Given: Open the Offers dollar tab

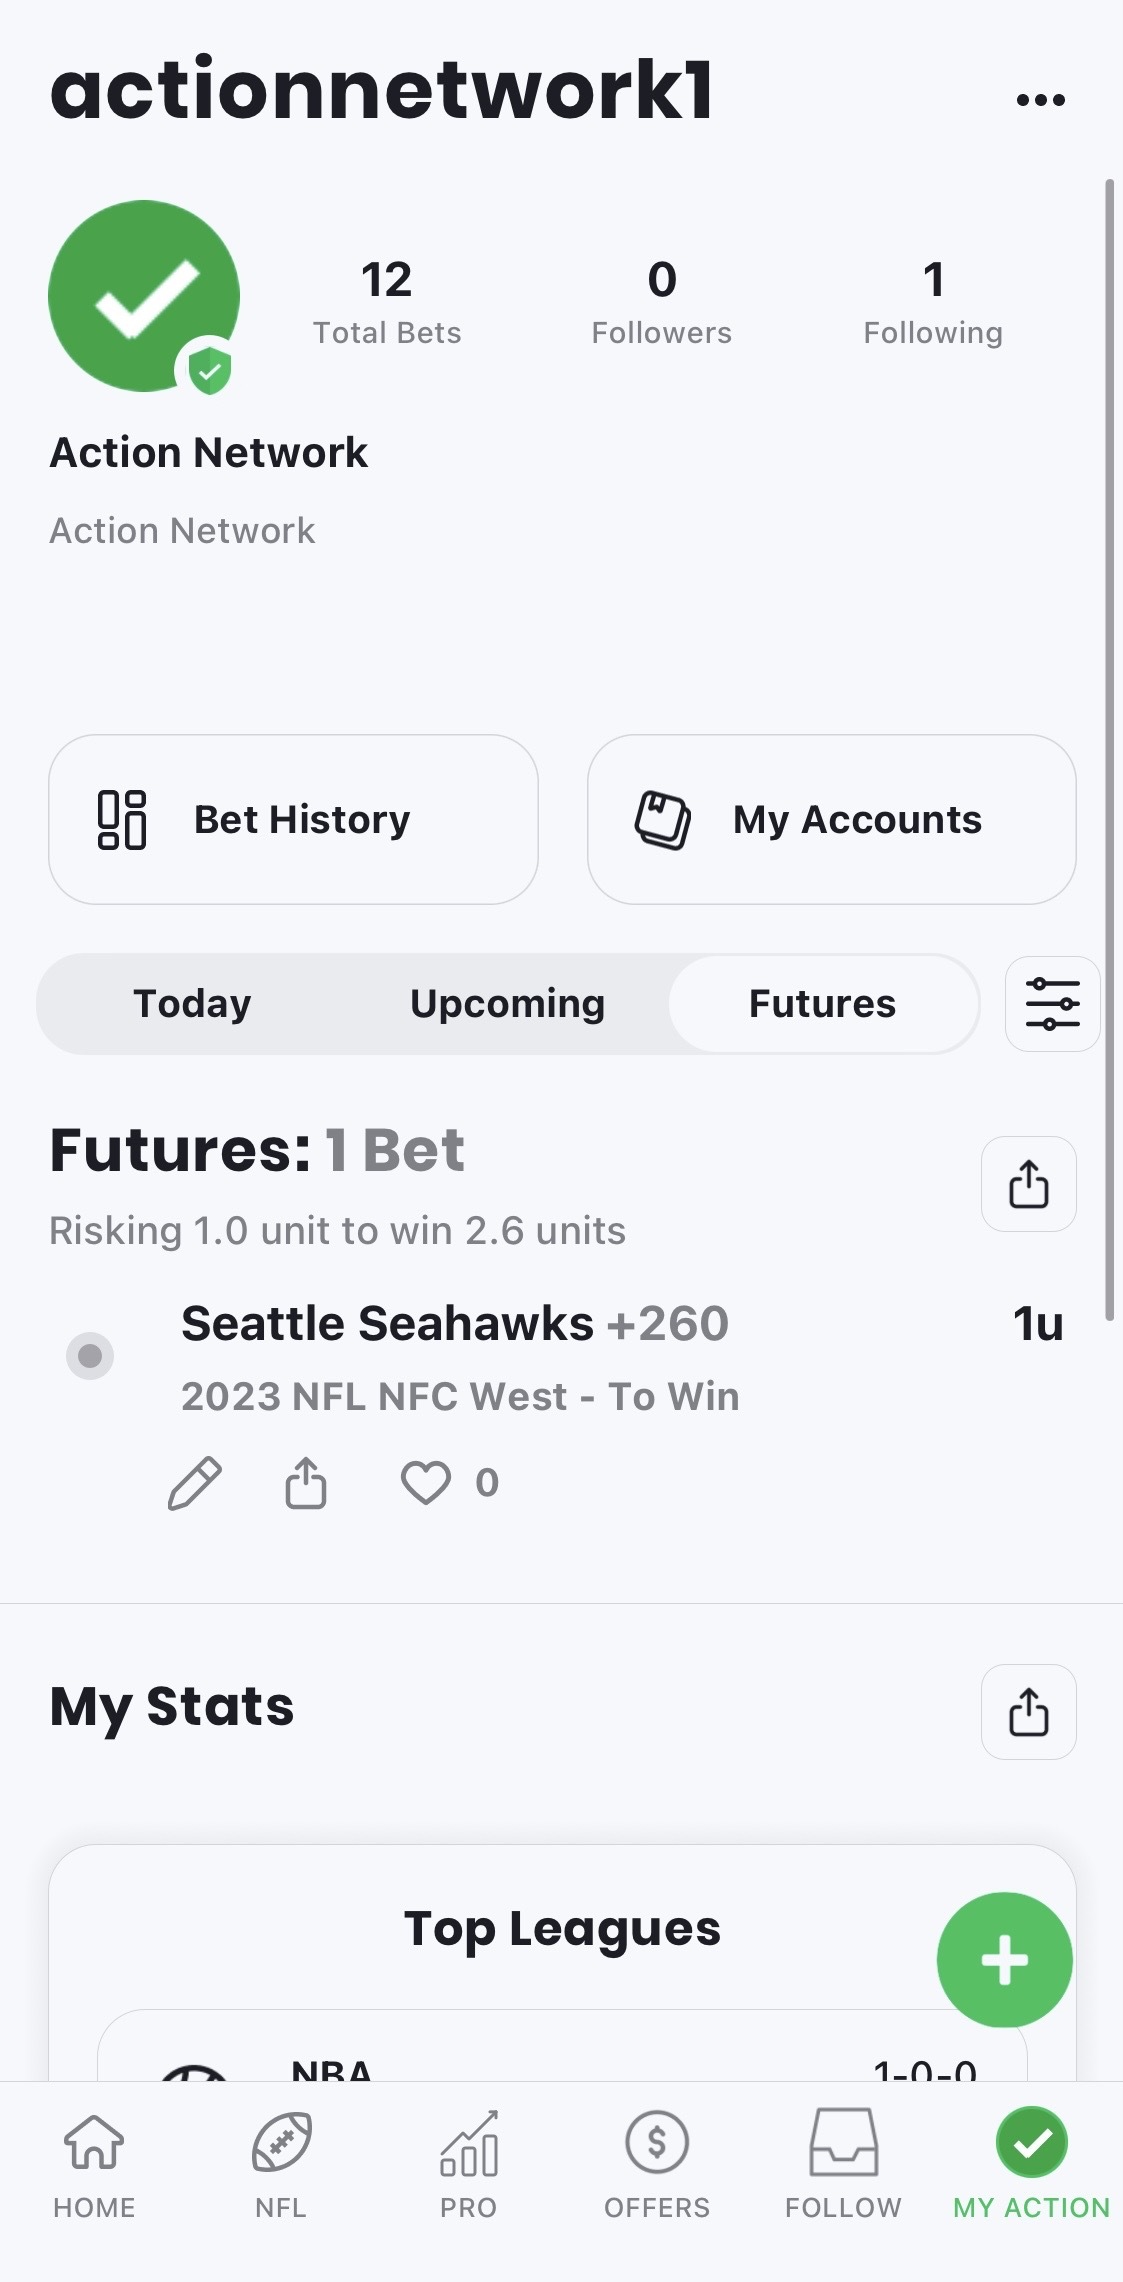Looking at the screenshot, I should 656,2165.
